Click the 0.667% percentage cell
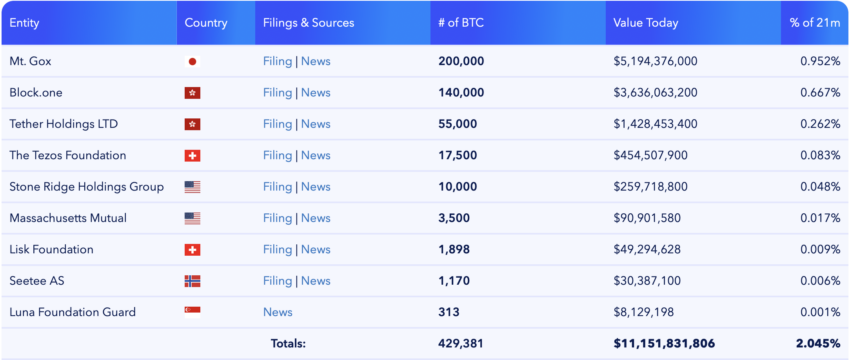This screenshot has width=850, height=360. 820,93
